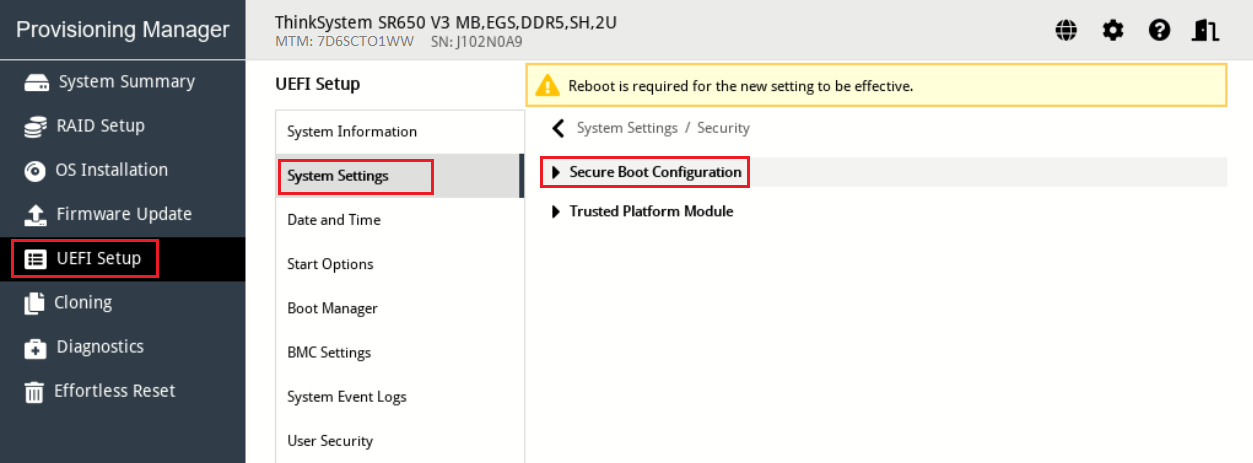
Task: Click the help question mark icon
Action: coord(1159,31)
